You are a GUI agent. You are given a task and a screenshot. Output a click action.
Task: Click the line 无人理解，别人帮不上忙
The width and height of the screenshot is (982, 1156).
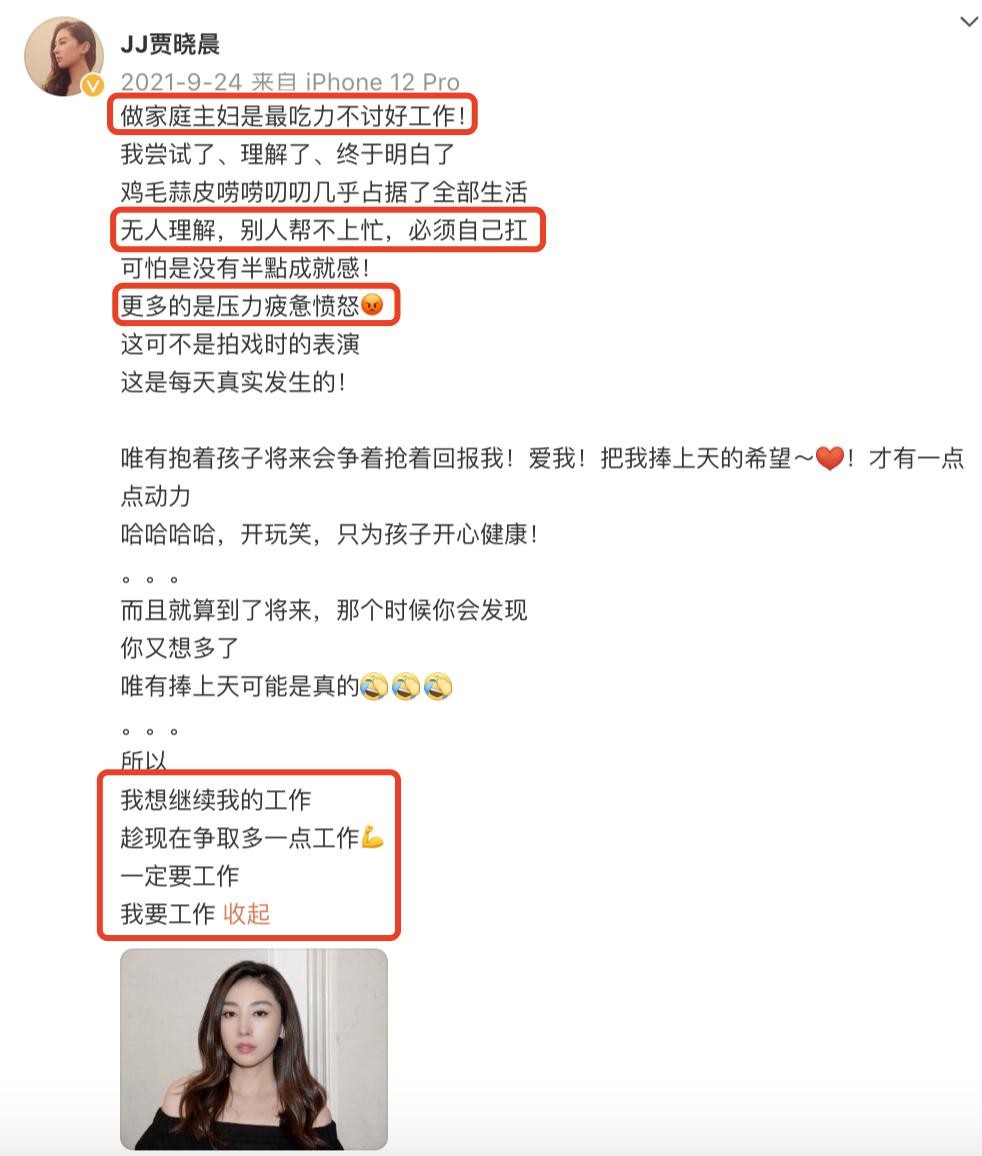[324, 230]
